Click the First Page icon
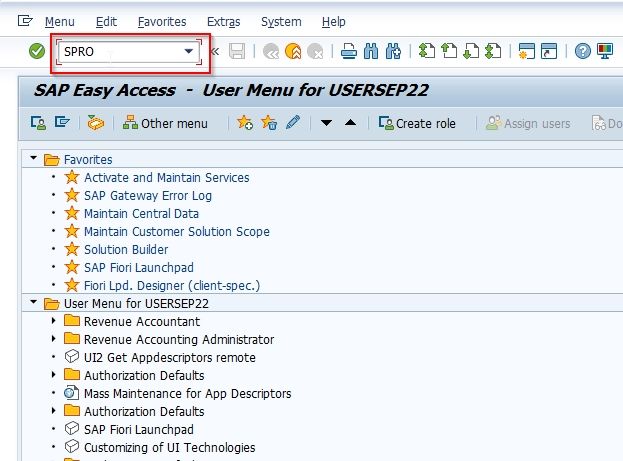Image resolution: width=623 pixels, height=461 pixels. 427,51
